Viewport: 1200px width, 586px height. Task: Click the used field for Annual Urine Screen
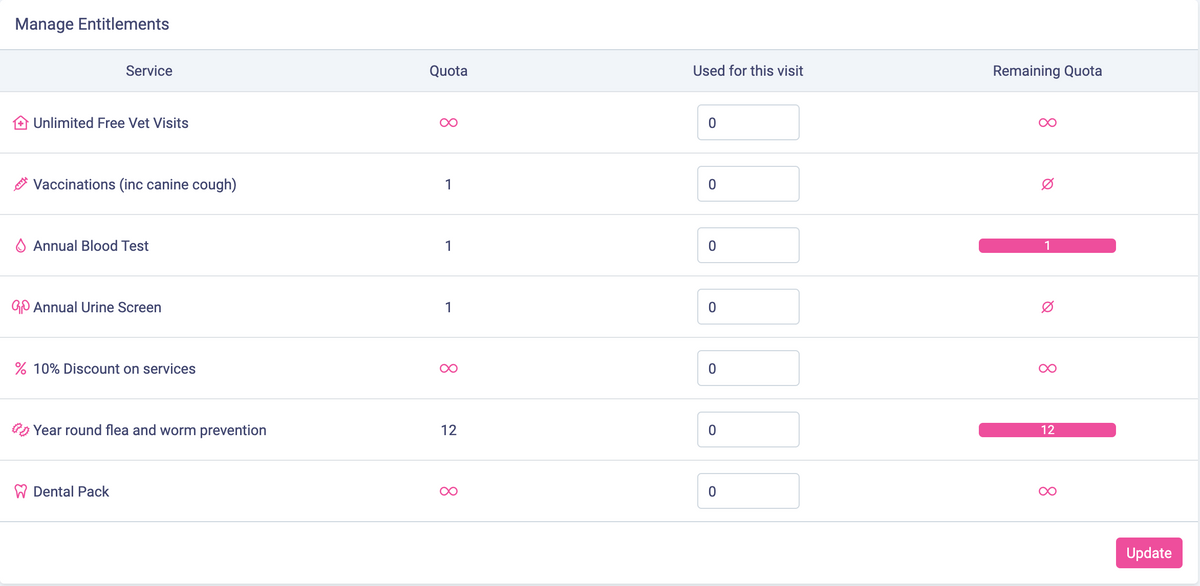(748, 307)
